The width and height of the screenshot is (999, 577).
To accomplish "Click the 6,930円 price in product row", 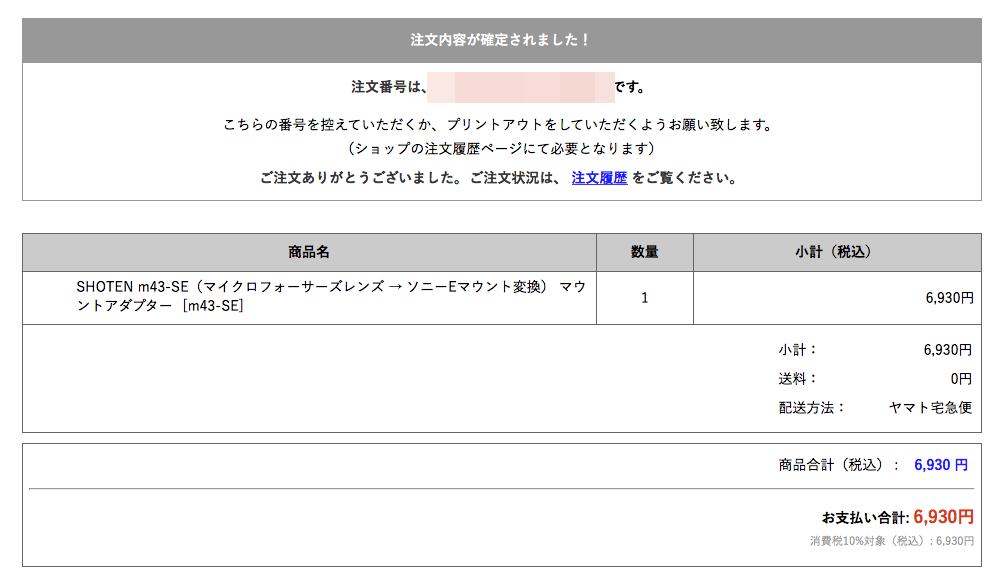I will click(x=949, y=298).
